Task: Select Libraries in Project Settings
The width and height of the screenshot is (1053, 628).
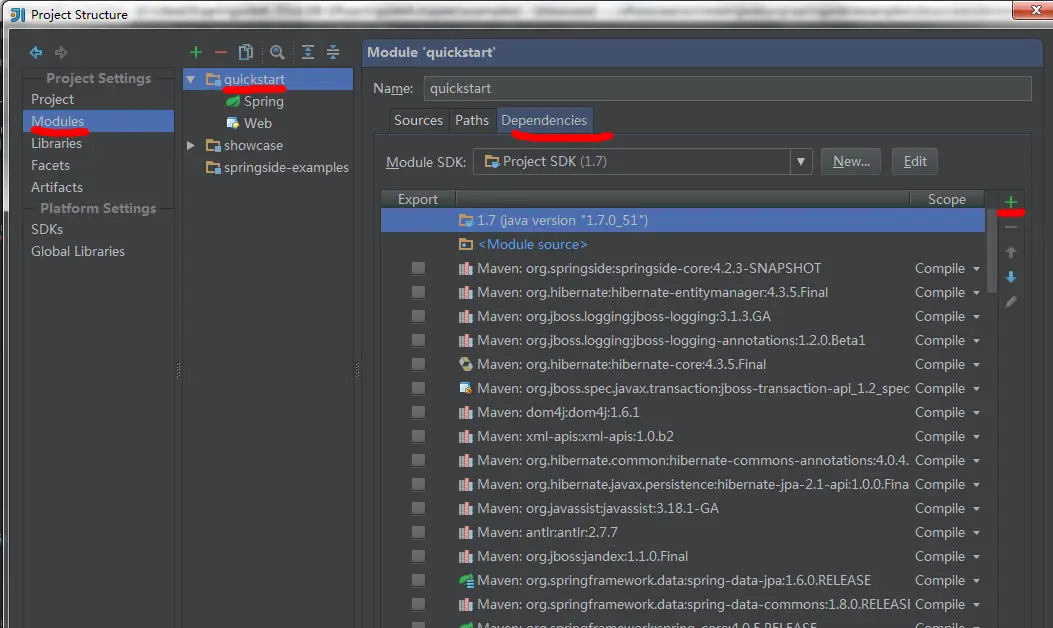Action: 56,143
